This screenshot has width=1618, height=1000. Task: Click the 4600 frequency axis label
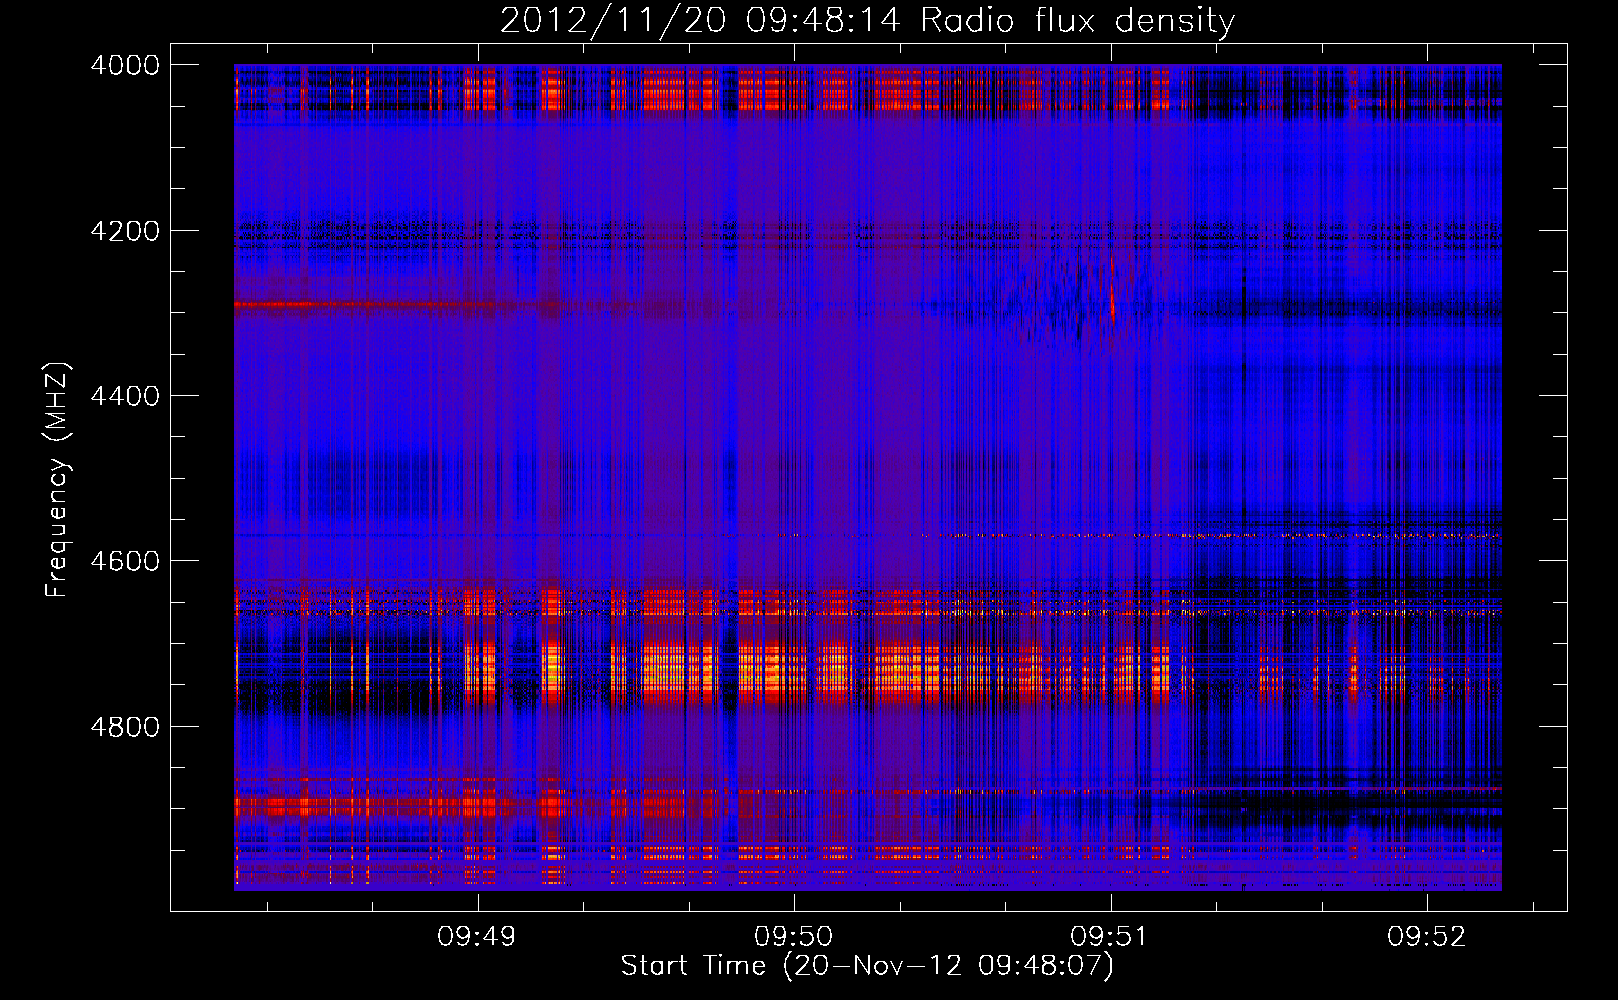pos(125,561)
